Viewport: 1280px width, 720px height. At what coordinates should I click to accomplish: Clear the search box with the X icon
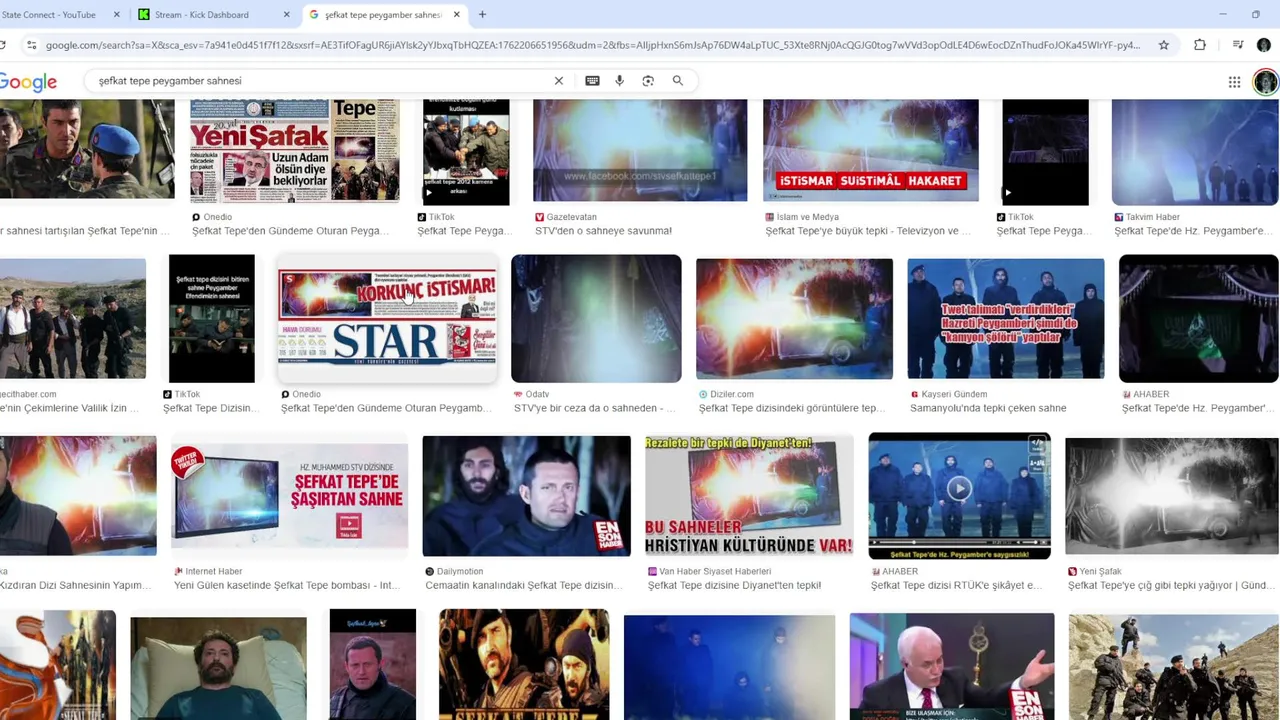pos(559,81)
